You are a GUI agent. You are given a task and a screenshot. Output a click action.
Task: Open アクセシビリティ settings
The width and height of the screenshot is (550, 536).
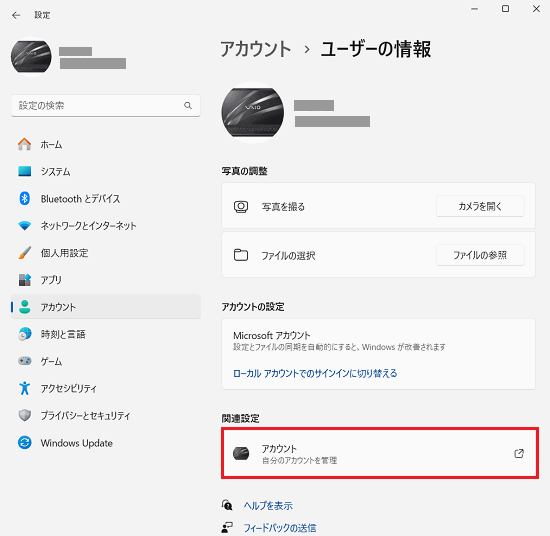[x=106, y=388]
